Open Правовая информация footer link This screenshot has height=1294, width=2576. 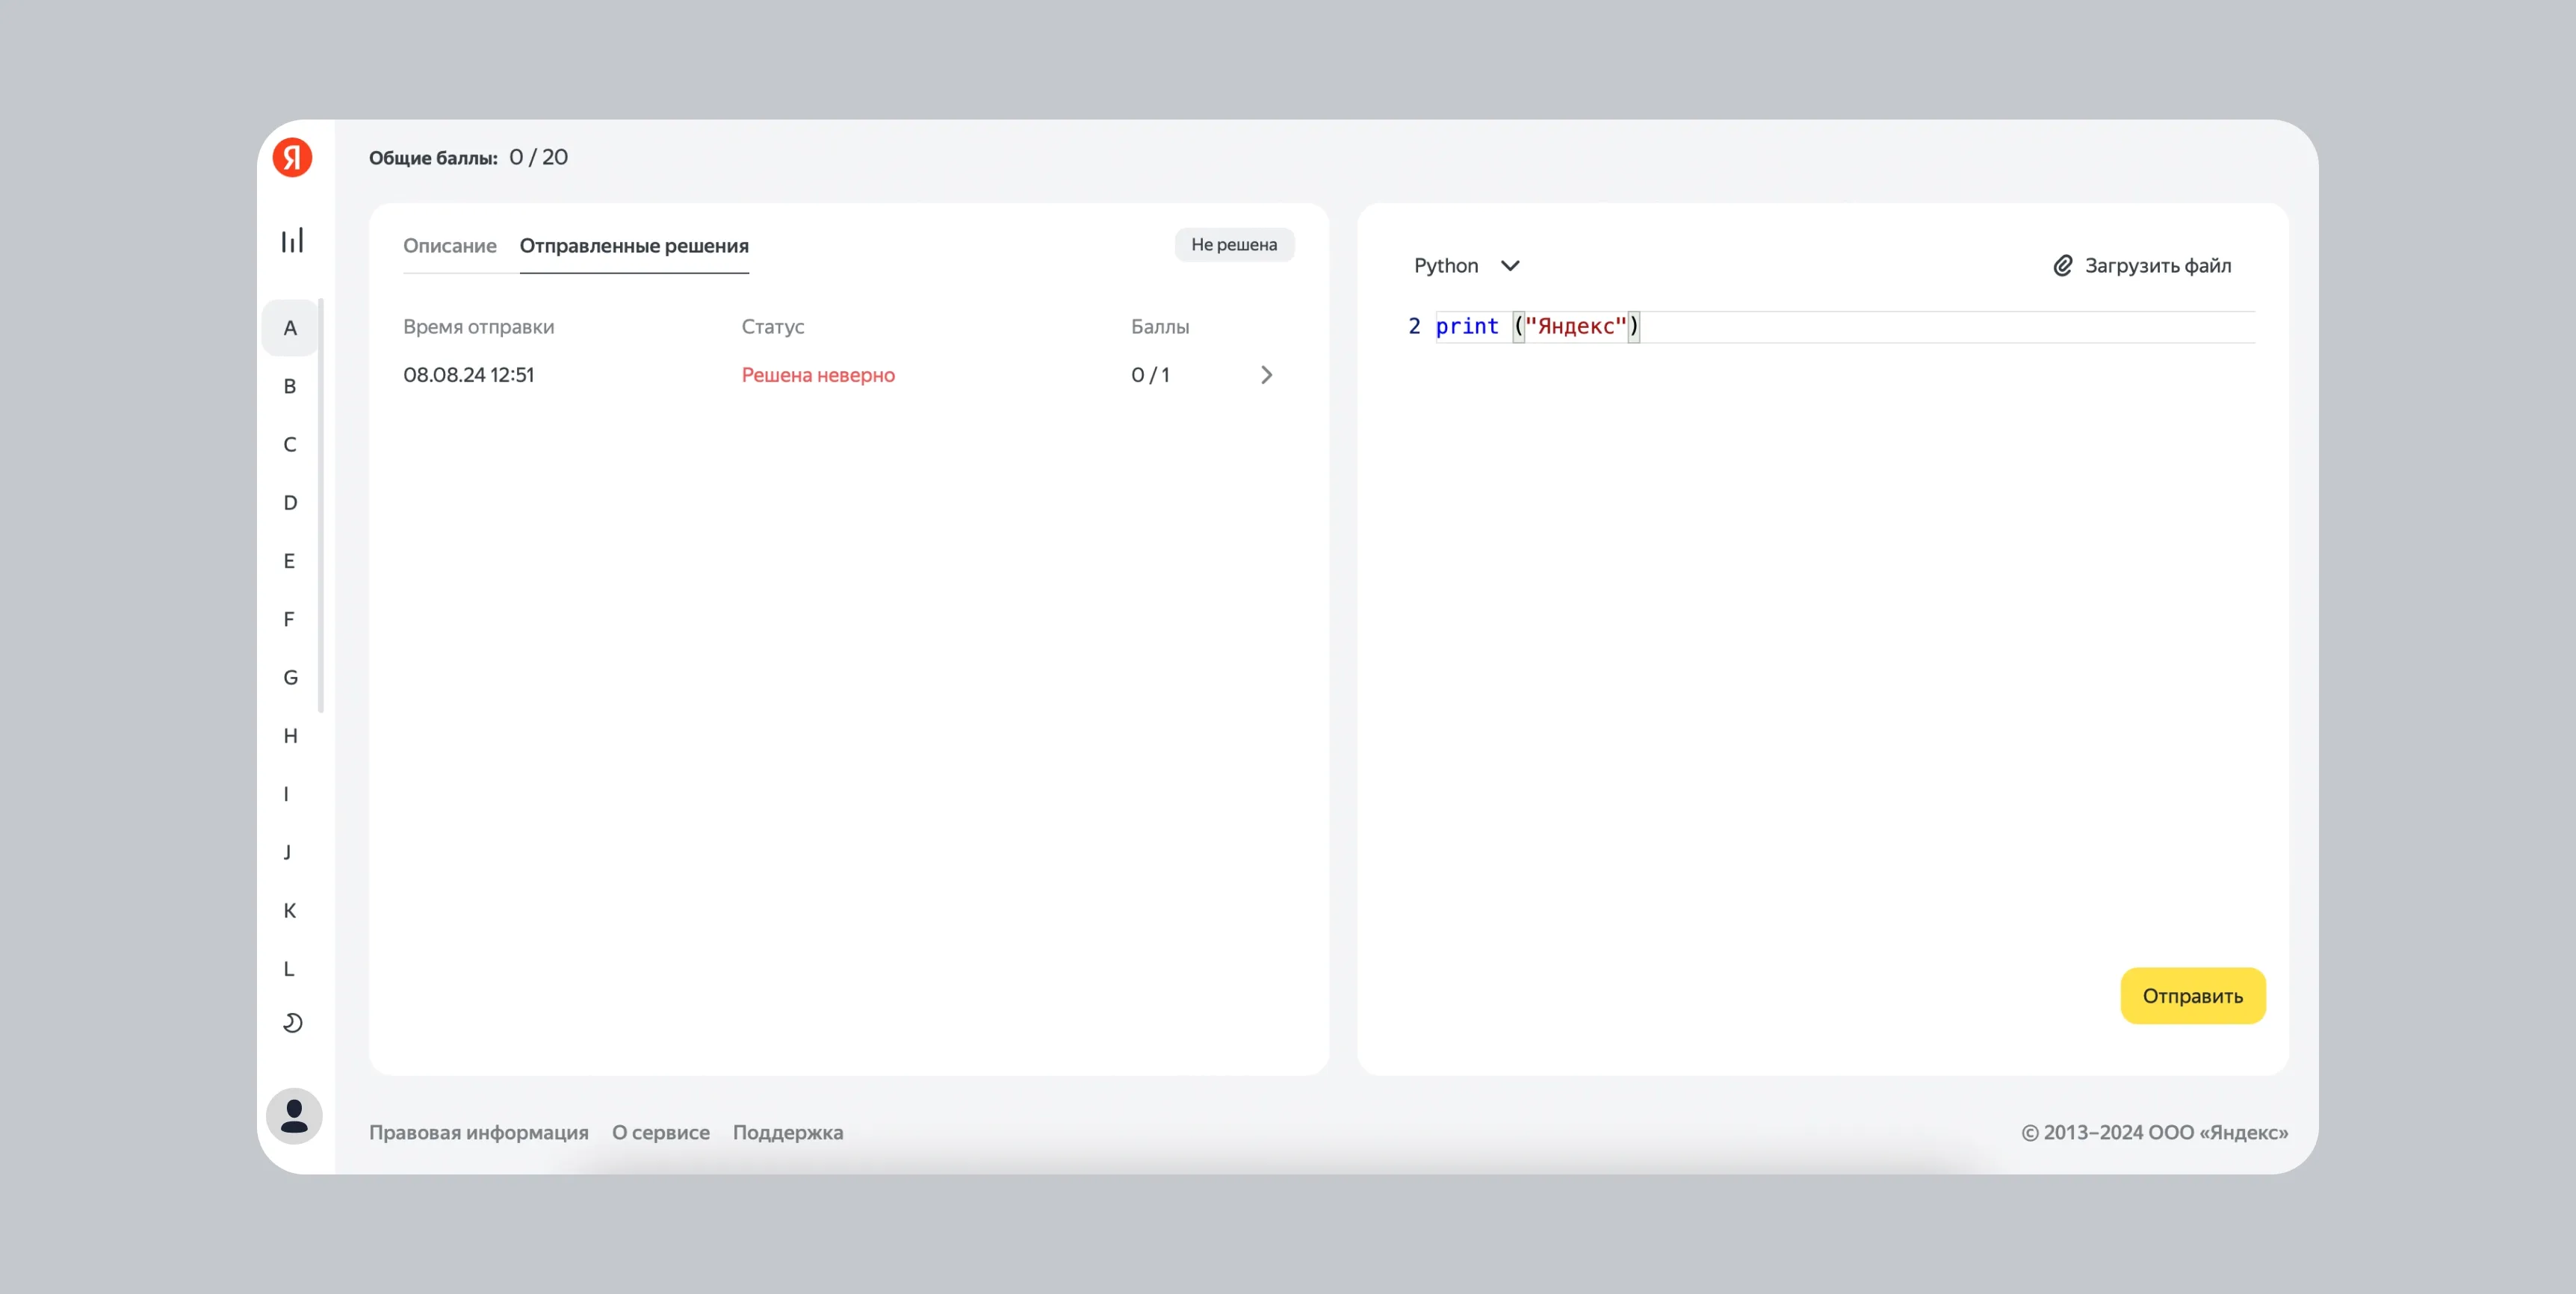coord(478,1133)
